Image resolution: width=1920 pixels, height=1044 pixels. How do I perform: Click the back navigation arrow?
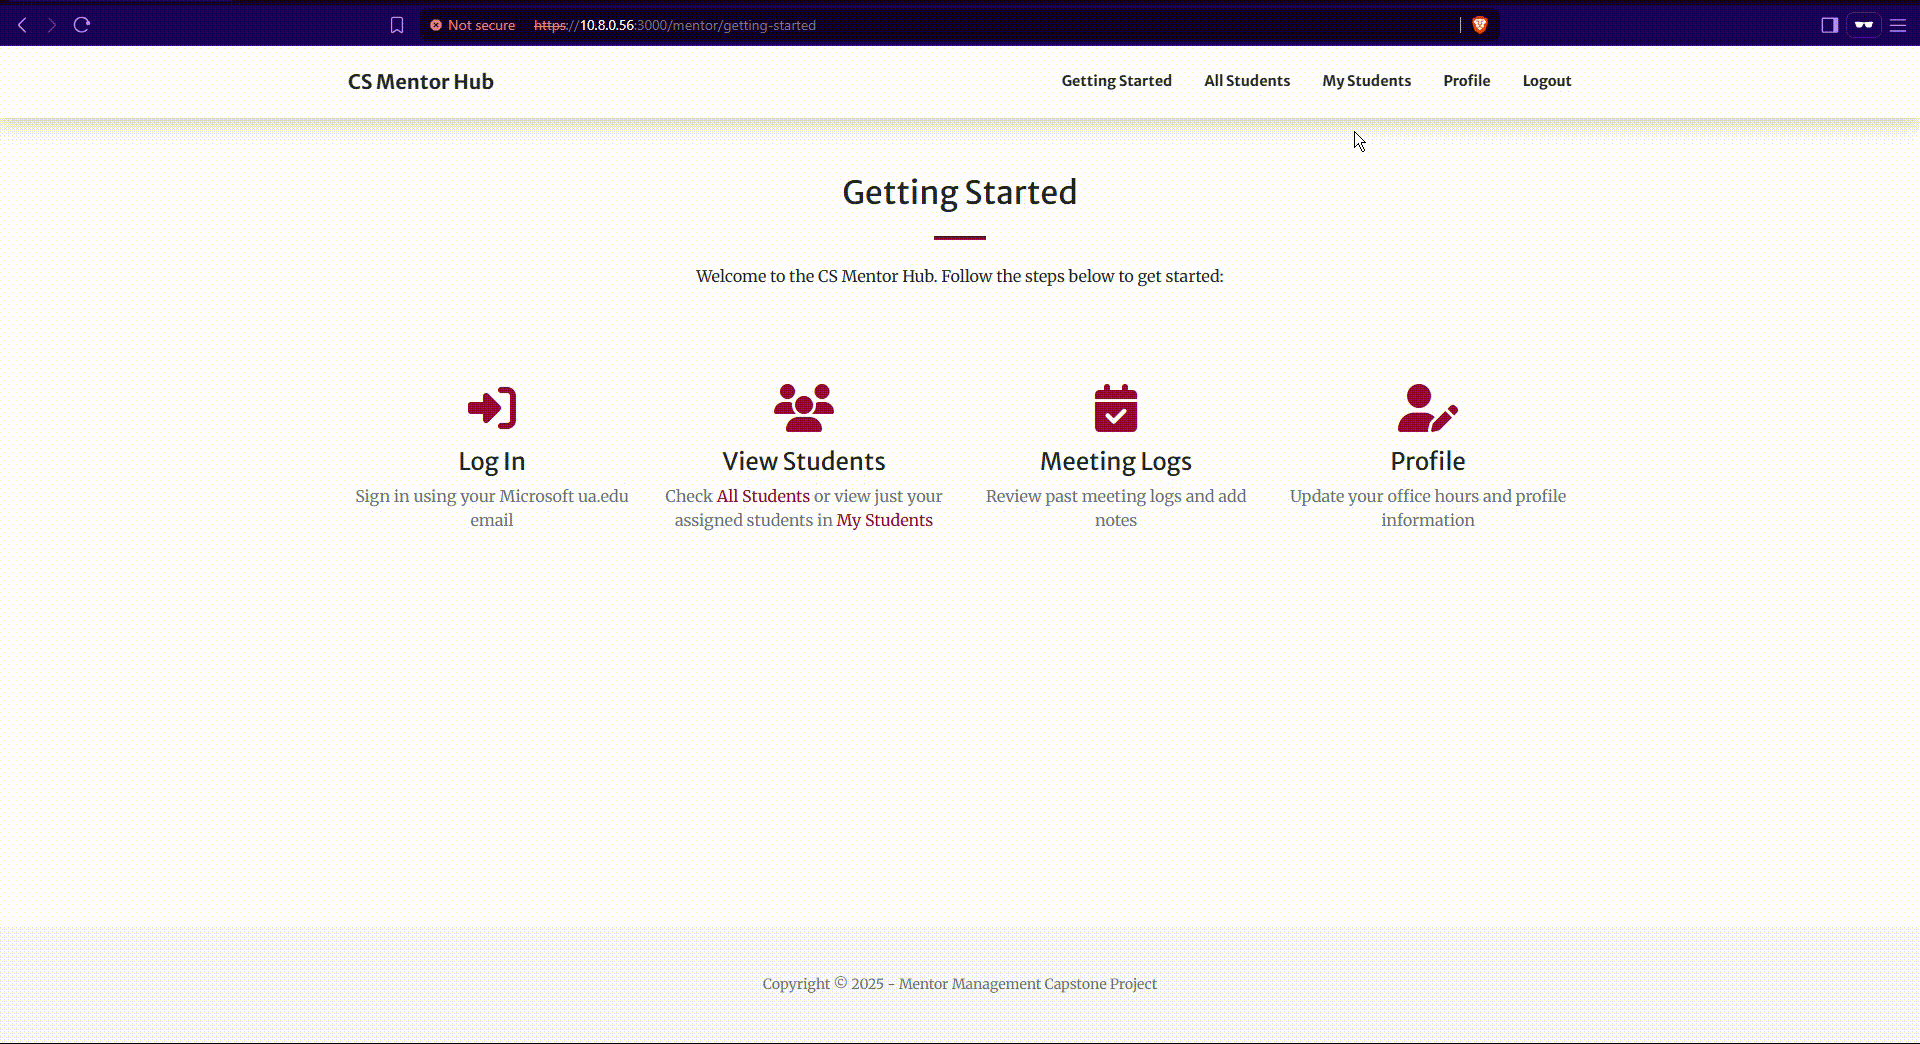21,25
